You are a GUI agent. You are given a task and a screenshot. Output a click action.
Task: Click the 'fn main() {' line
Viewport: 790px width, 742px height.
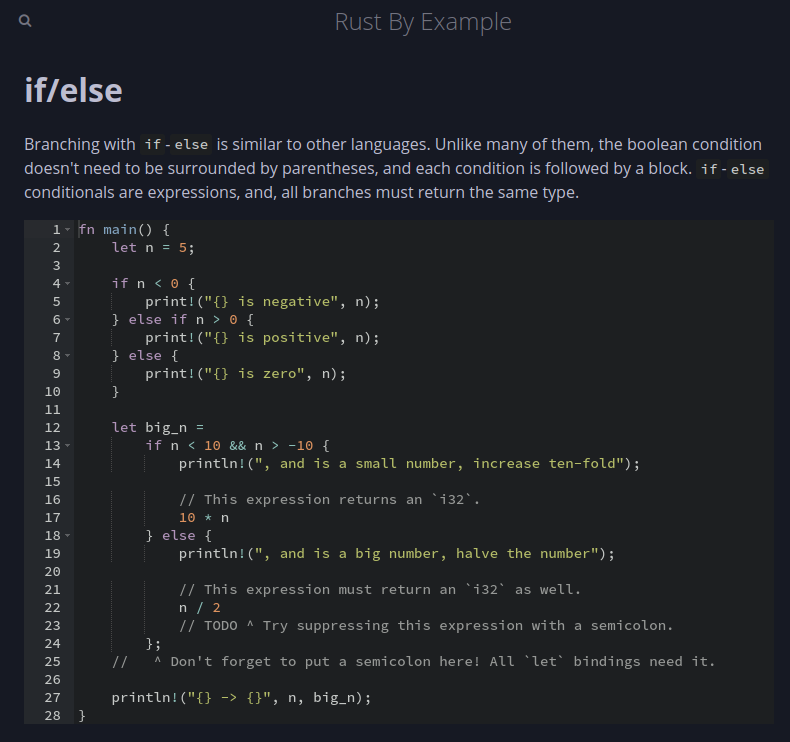[124, 230]
